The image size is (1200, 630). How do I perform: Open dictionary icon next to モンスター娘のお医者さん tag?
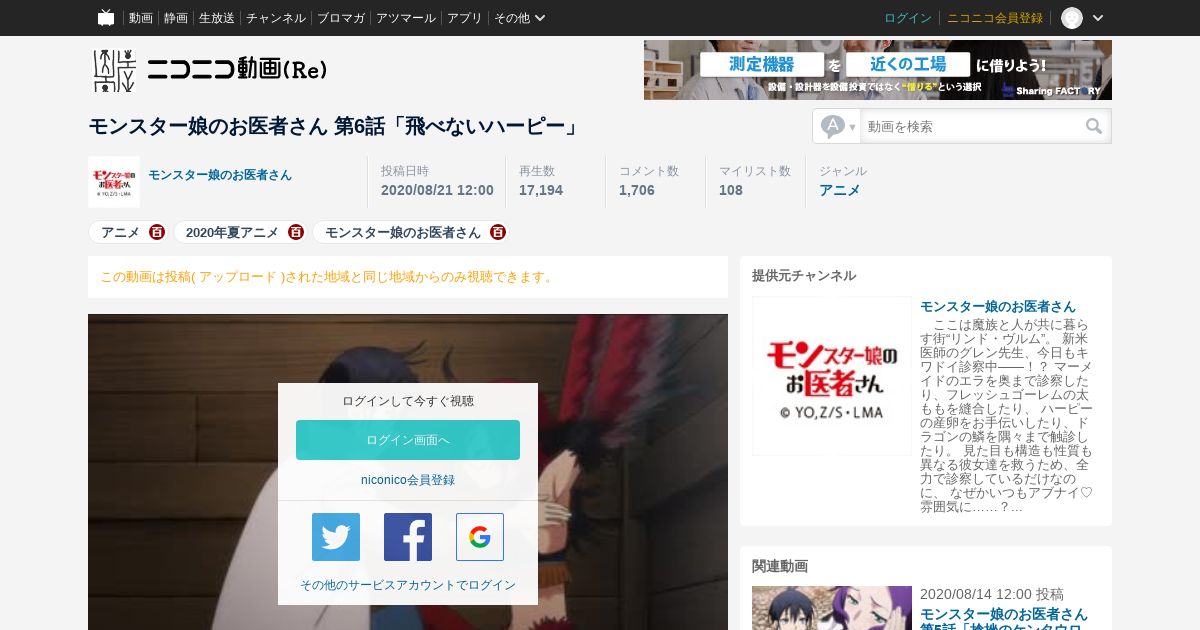coord(498,232)
